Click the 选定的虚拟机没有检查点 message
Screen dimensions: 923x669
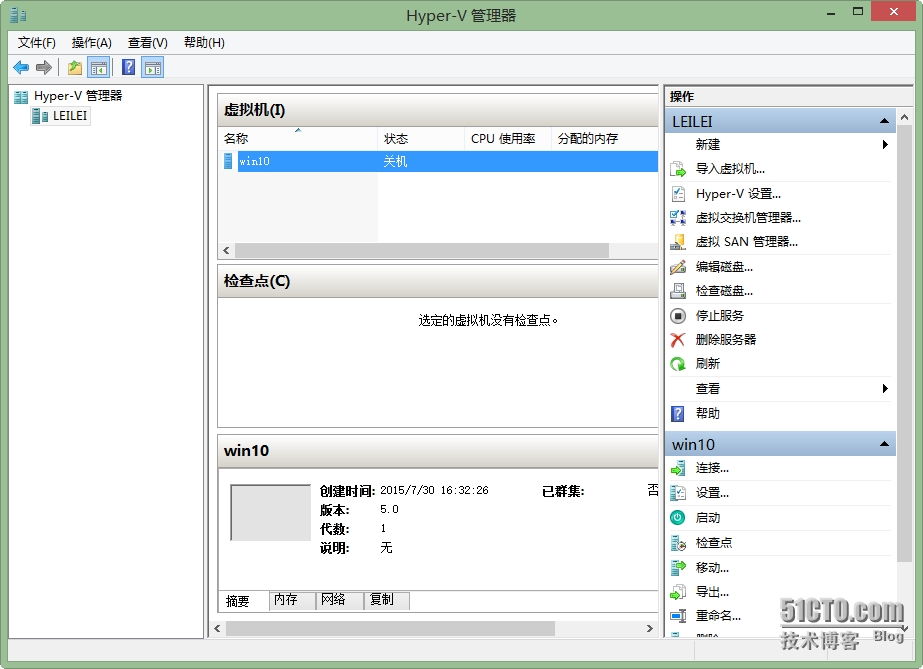coord(488,321)
